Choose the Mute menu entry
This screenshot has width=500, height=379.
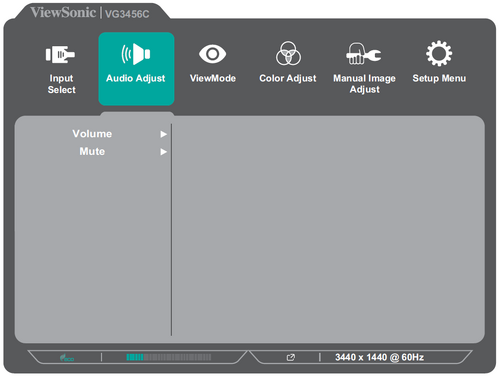click(92, 151)
